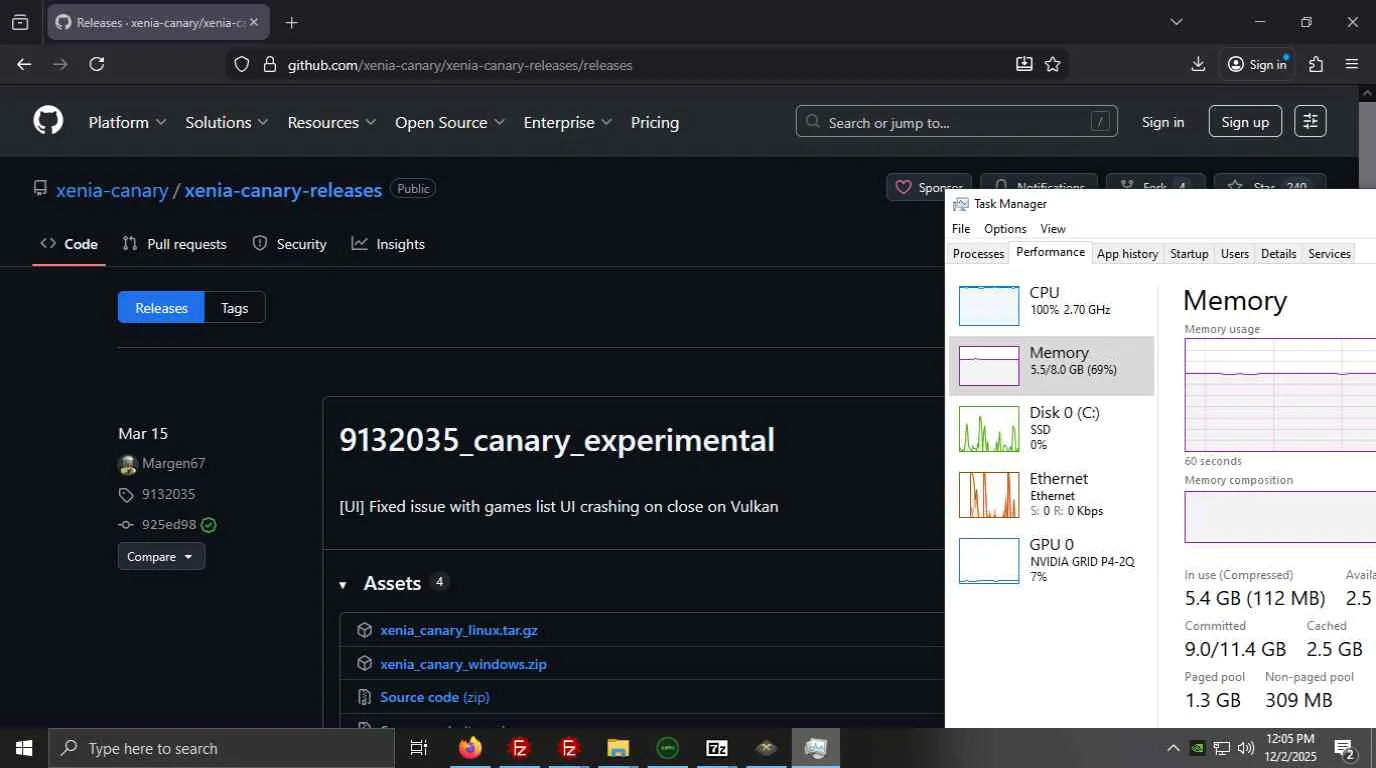Select GPU 0 NVIDIA GRID item
This screenshot has width=1376, height=768.
point(1051,560)
